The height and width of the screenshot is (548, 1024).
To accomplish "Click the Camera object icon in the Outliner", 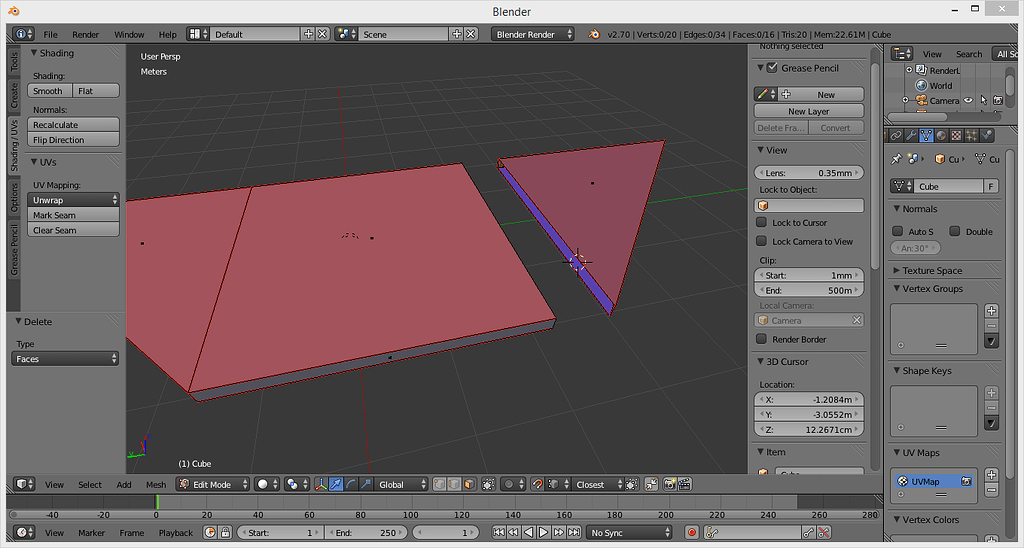I will click(921, 101).
